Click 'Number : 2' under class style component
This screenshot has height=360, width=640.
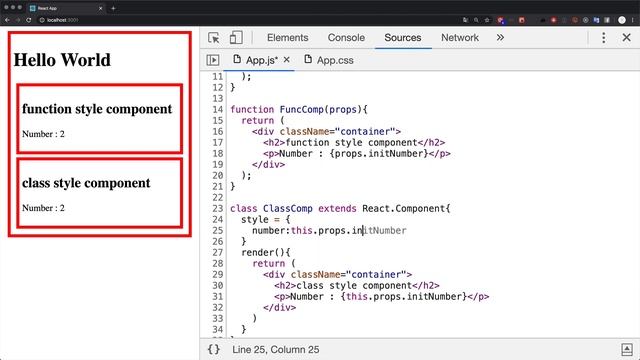[43, 208]
